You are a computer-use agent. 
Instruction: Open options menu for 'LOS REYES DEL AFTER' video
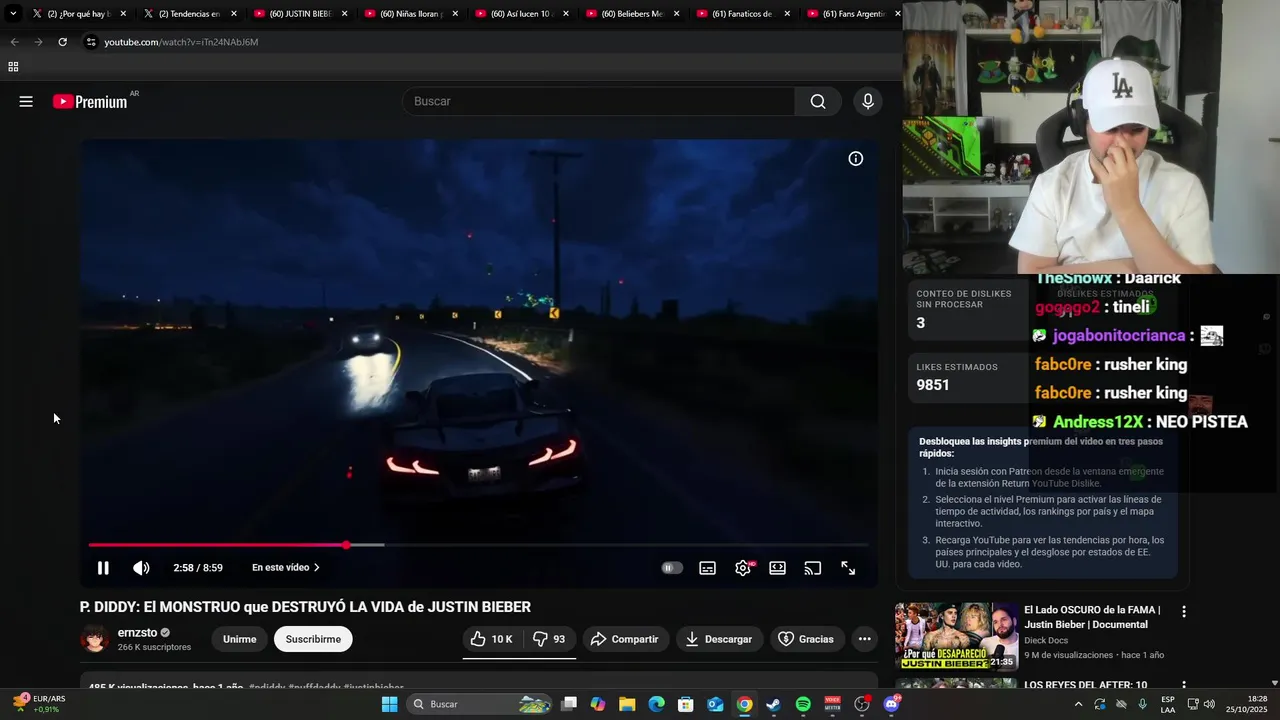[1184, 686]
